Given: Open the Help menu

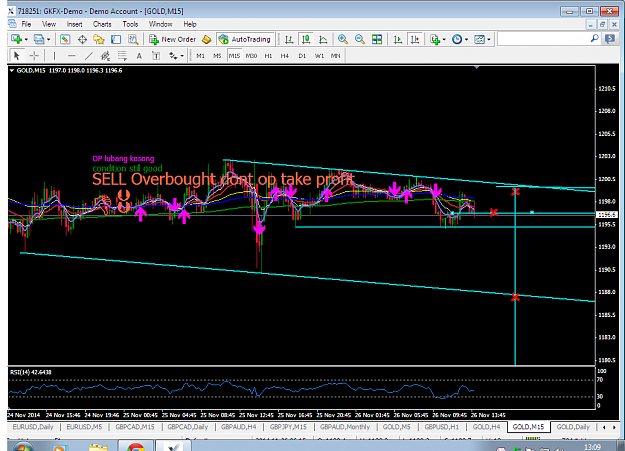Looking at the screenshot, I should [190, 24].
